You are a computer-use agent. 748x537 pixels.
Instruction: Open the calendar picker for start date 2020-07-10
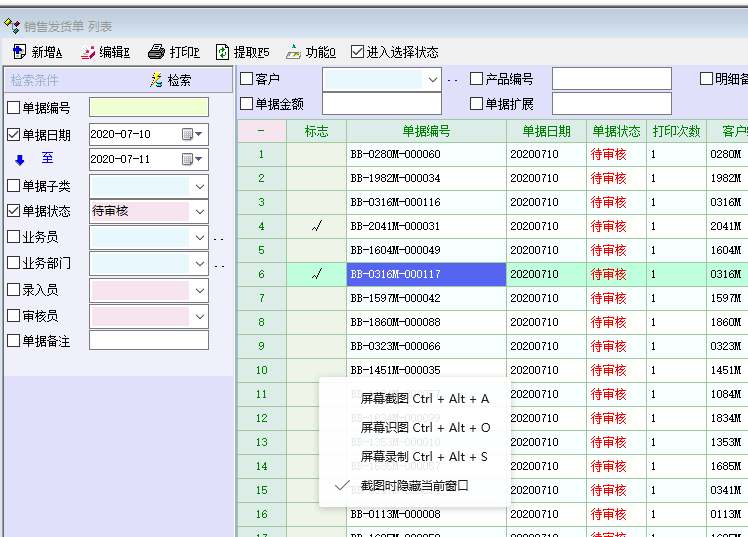tap(187, 134)
